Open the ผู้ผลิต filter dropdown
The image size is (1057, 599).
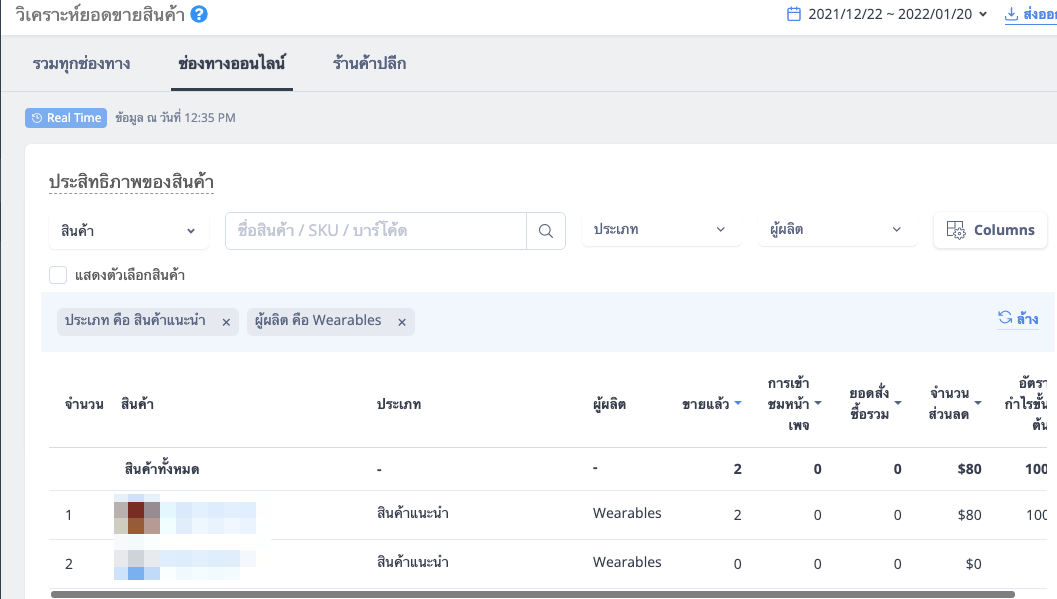837,230
